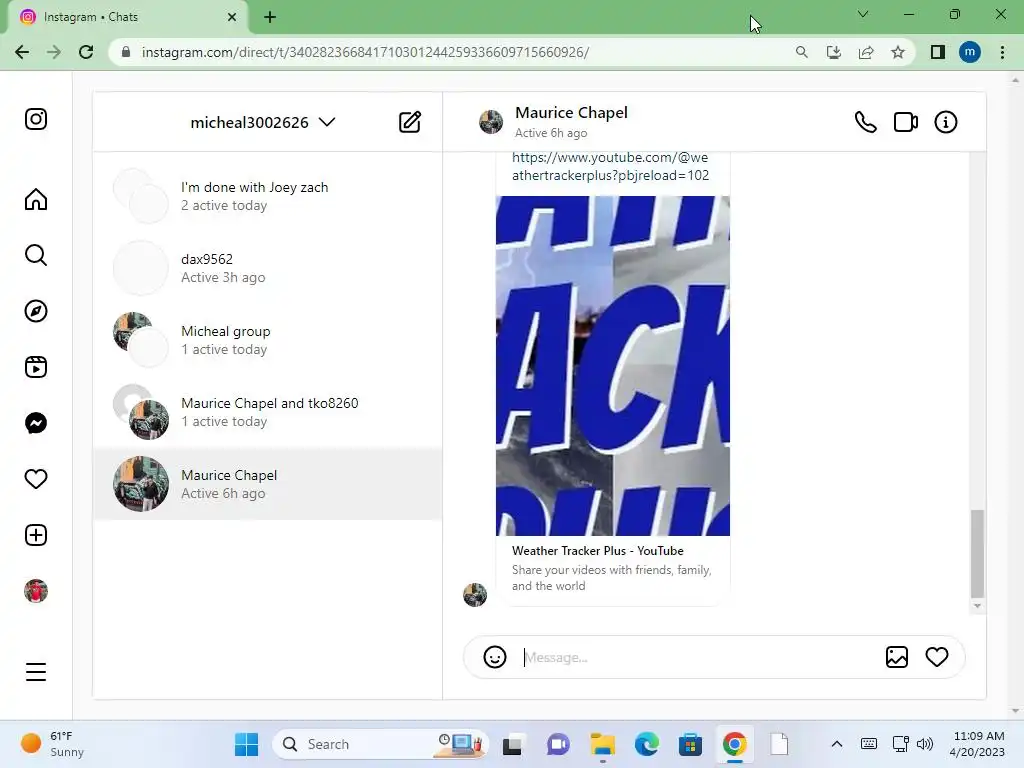The height and width of the screenshot is (768, 1024).
Task: Click Message input field
Action: pos(699,658)
